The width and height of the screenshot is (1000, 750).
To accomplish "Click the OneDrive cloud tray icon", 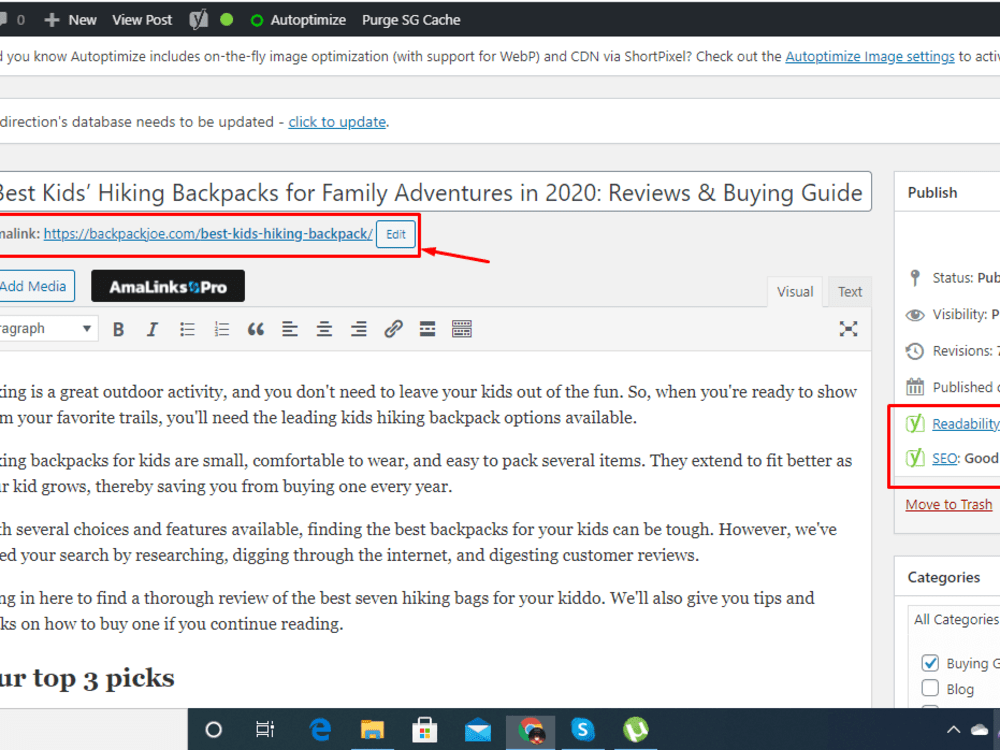I will [979, 730].
